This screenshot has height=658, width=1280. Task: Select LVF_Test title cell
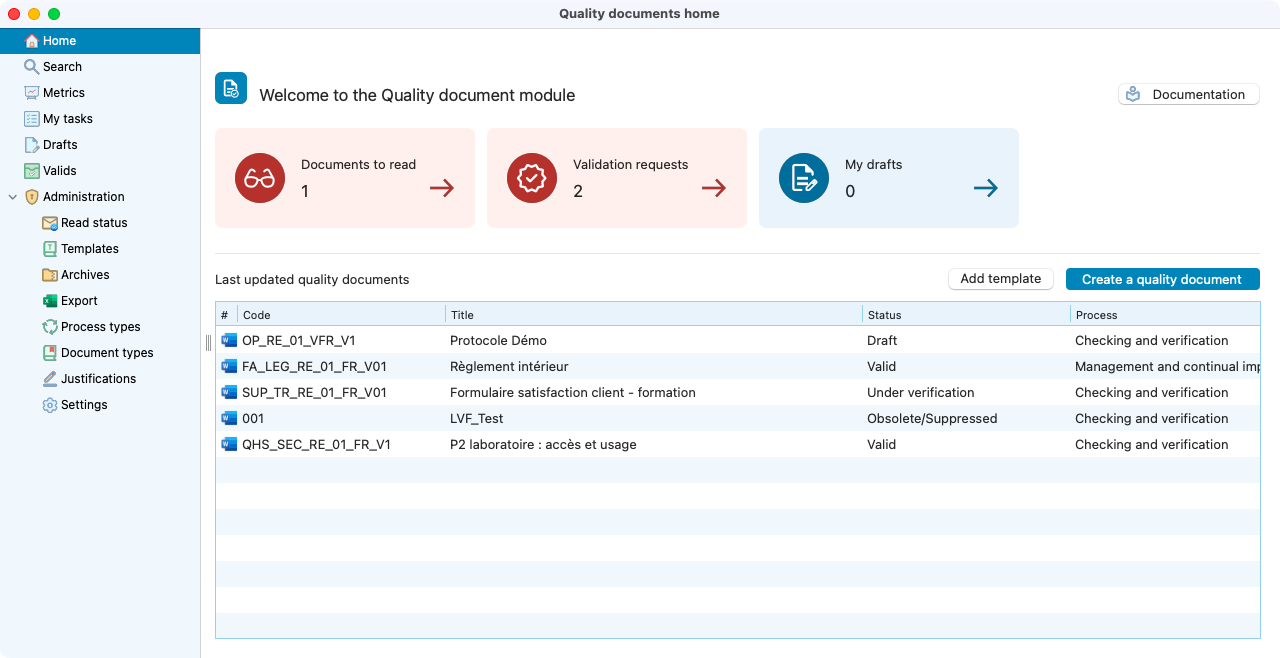pos(477,418)
